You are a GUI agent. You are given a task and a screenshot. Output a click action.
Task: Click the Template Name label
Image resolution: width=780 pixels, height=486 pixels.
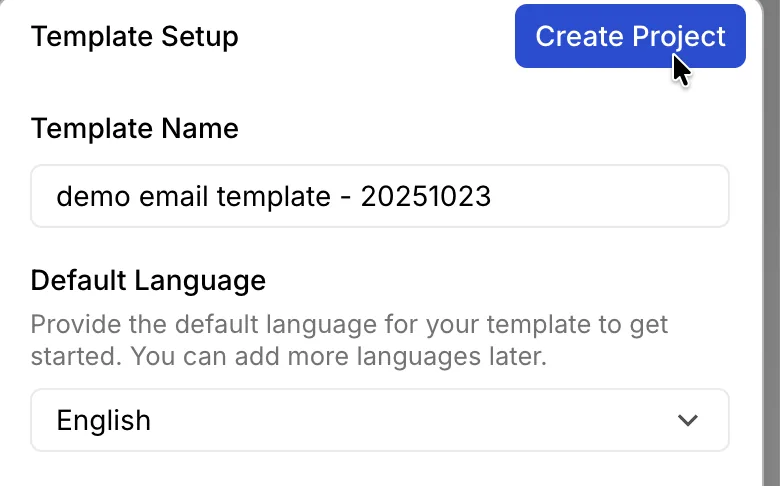[x=135, y=128]
